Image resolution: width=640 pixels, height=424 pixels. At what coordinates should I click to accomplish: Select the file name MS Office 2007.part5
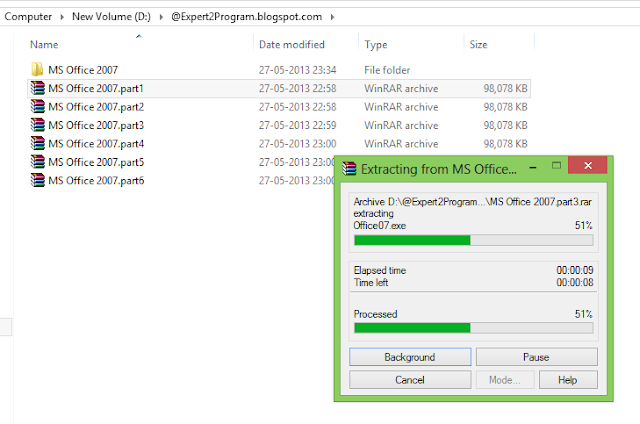point(96,162)
